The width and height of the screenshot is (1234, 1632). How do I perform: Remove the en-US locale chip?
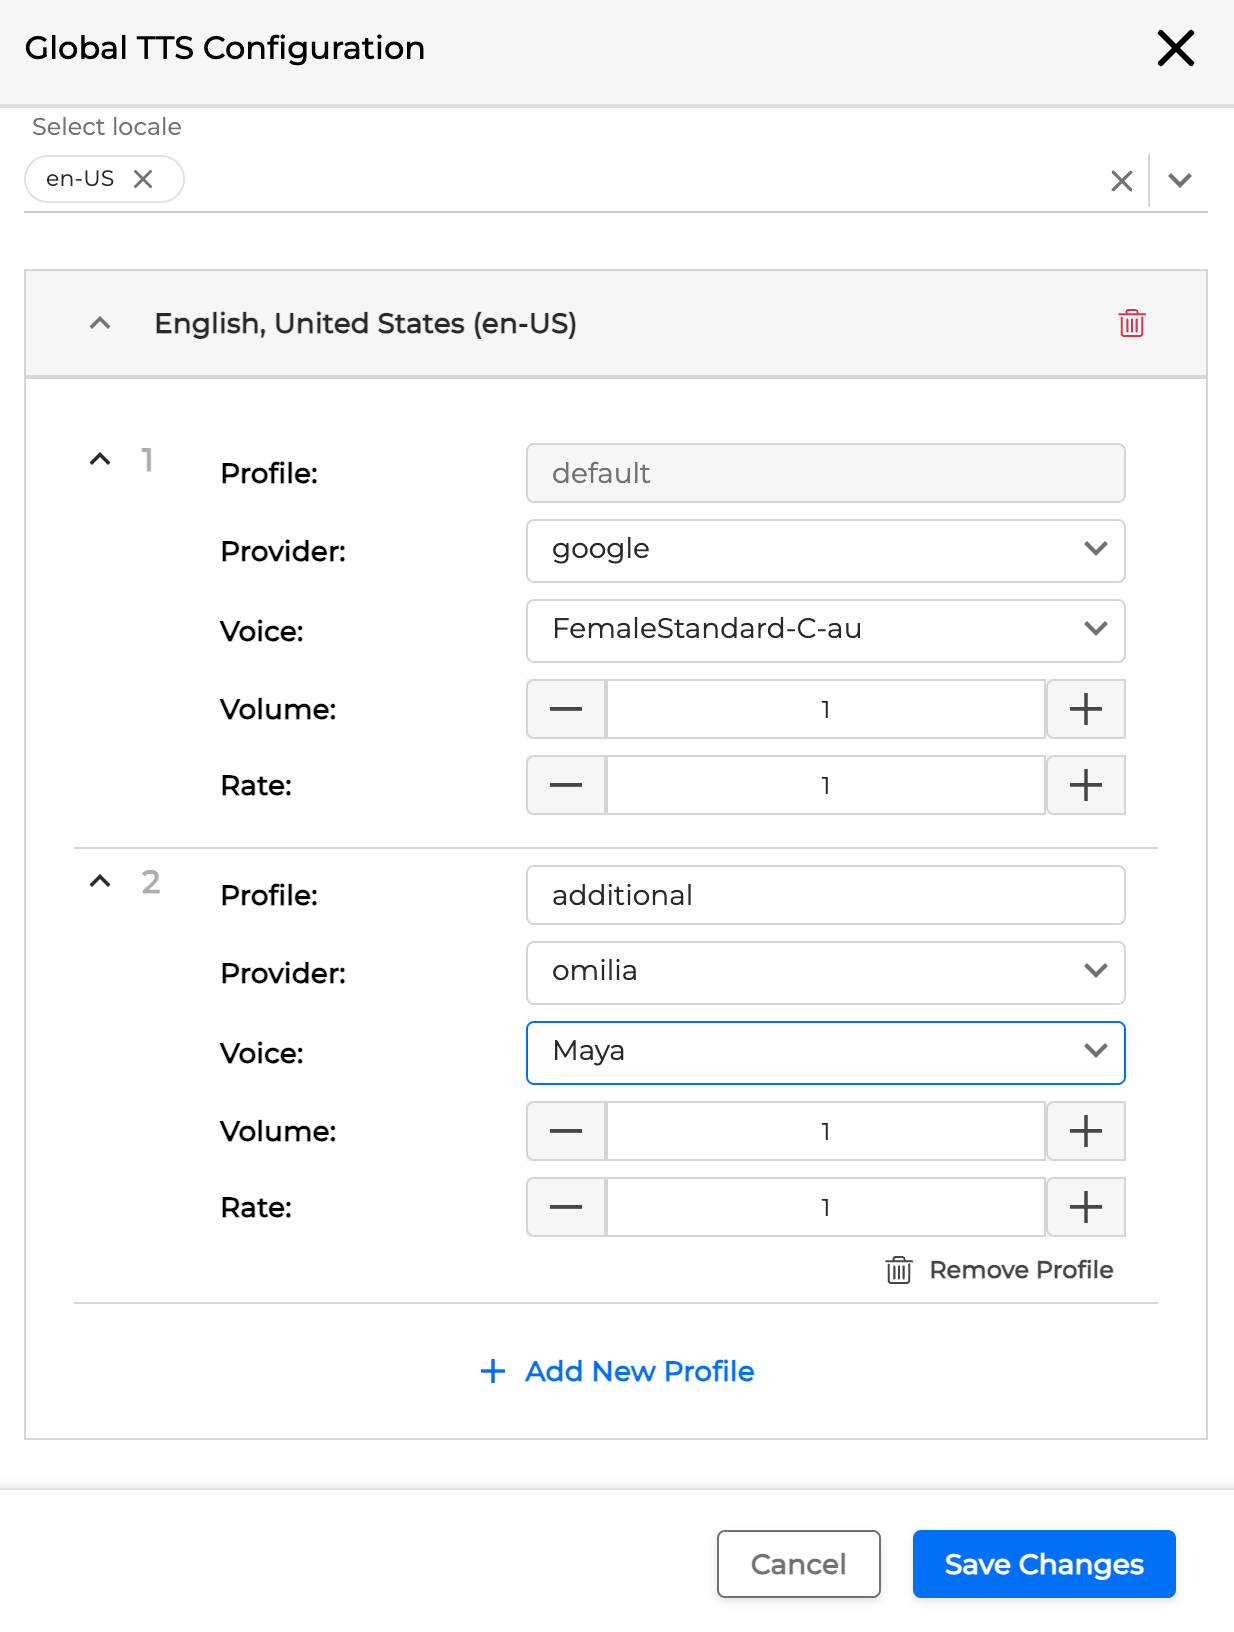[143, 179]
